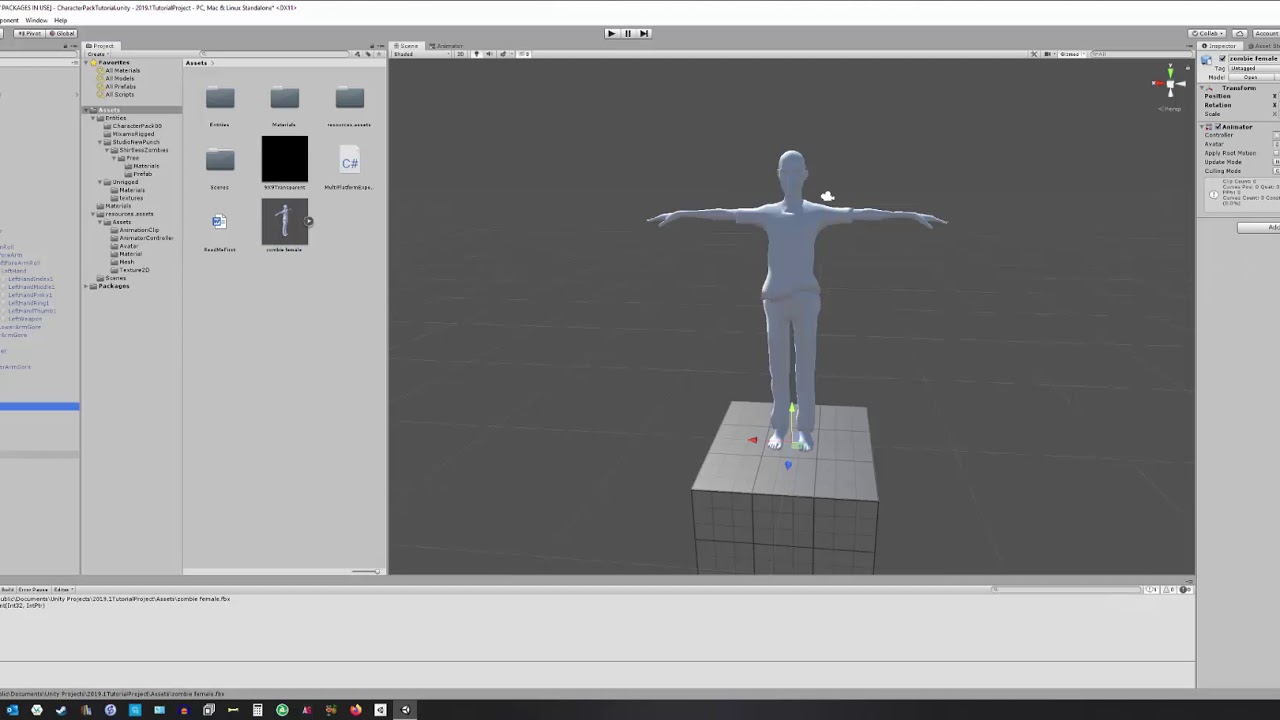Select the 9X9Transparent texture thumbnail
1280x720 pixels.
coord(285,160)
